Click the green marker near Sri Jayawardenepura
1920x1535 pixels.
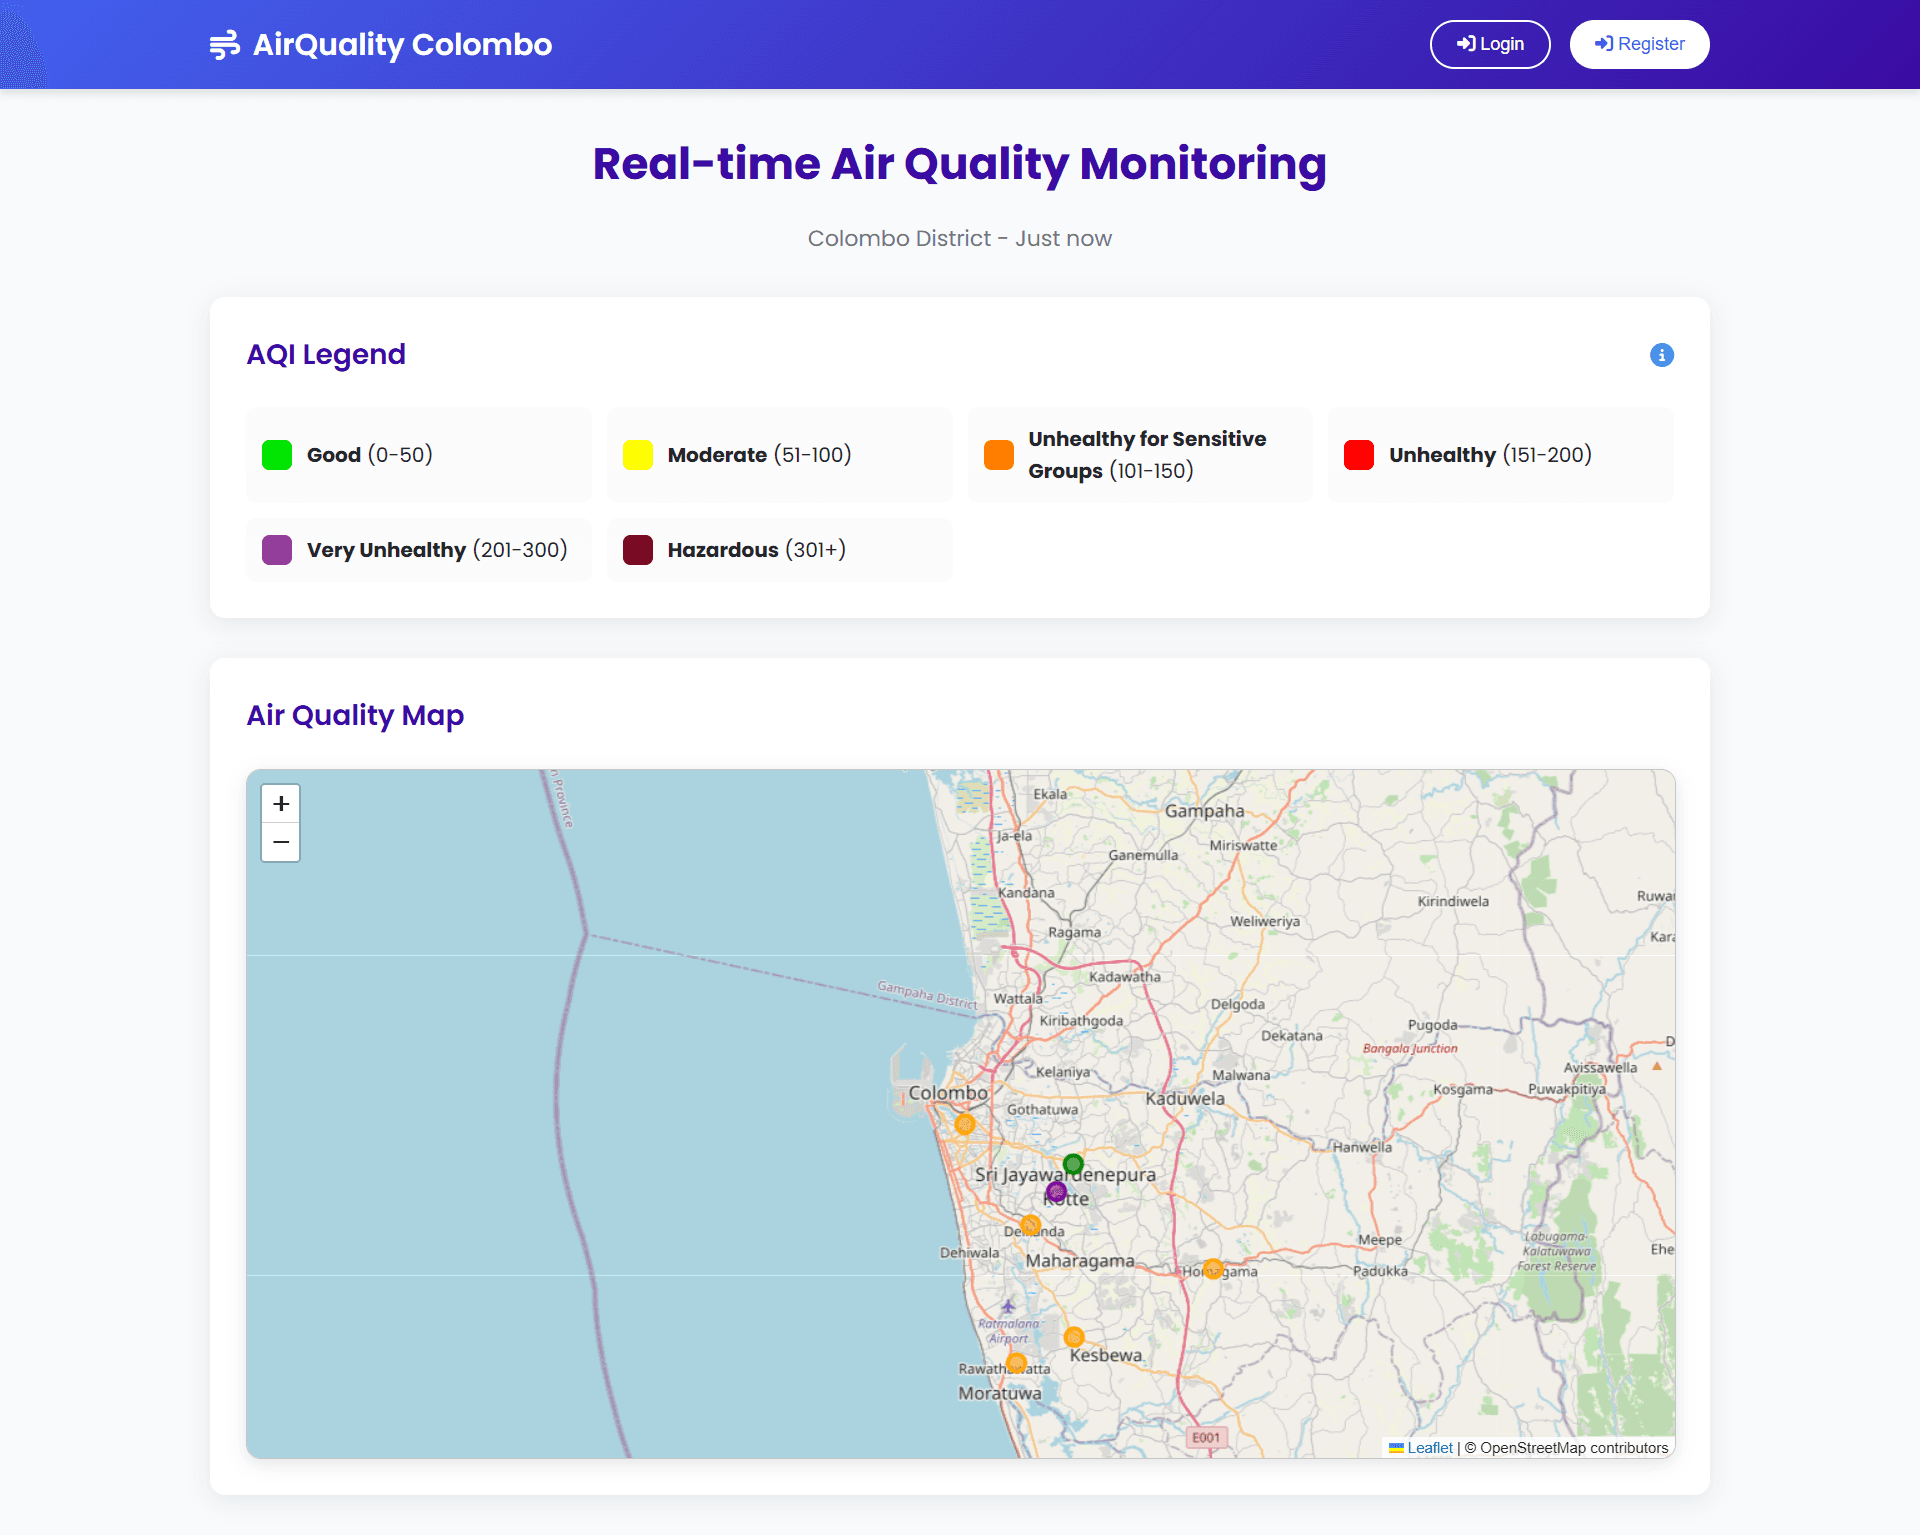(x=1073, y=1164)
